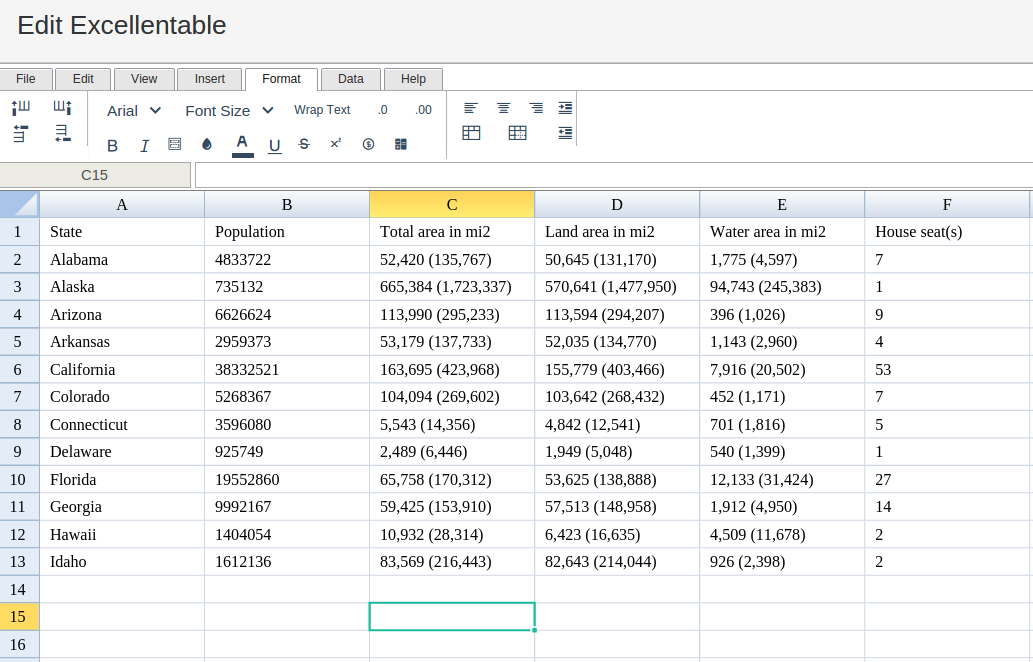Open the Arial font family dropdown
The width and height of the screenshot is (1033, 662).
coord(134,110)
